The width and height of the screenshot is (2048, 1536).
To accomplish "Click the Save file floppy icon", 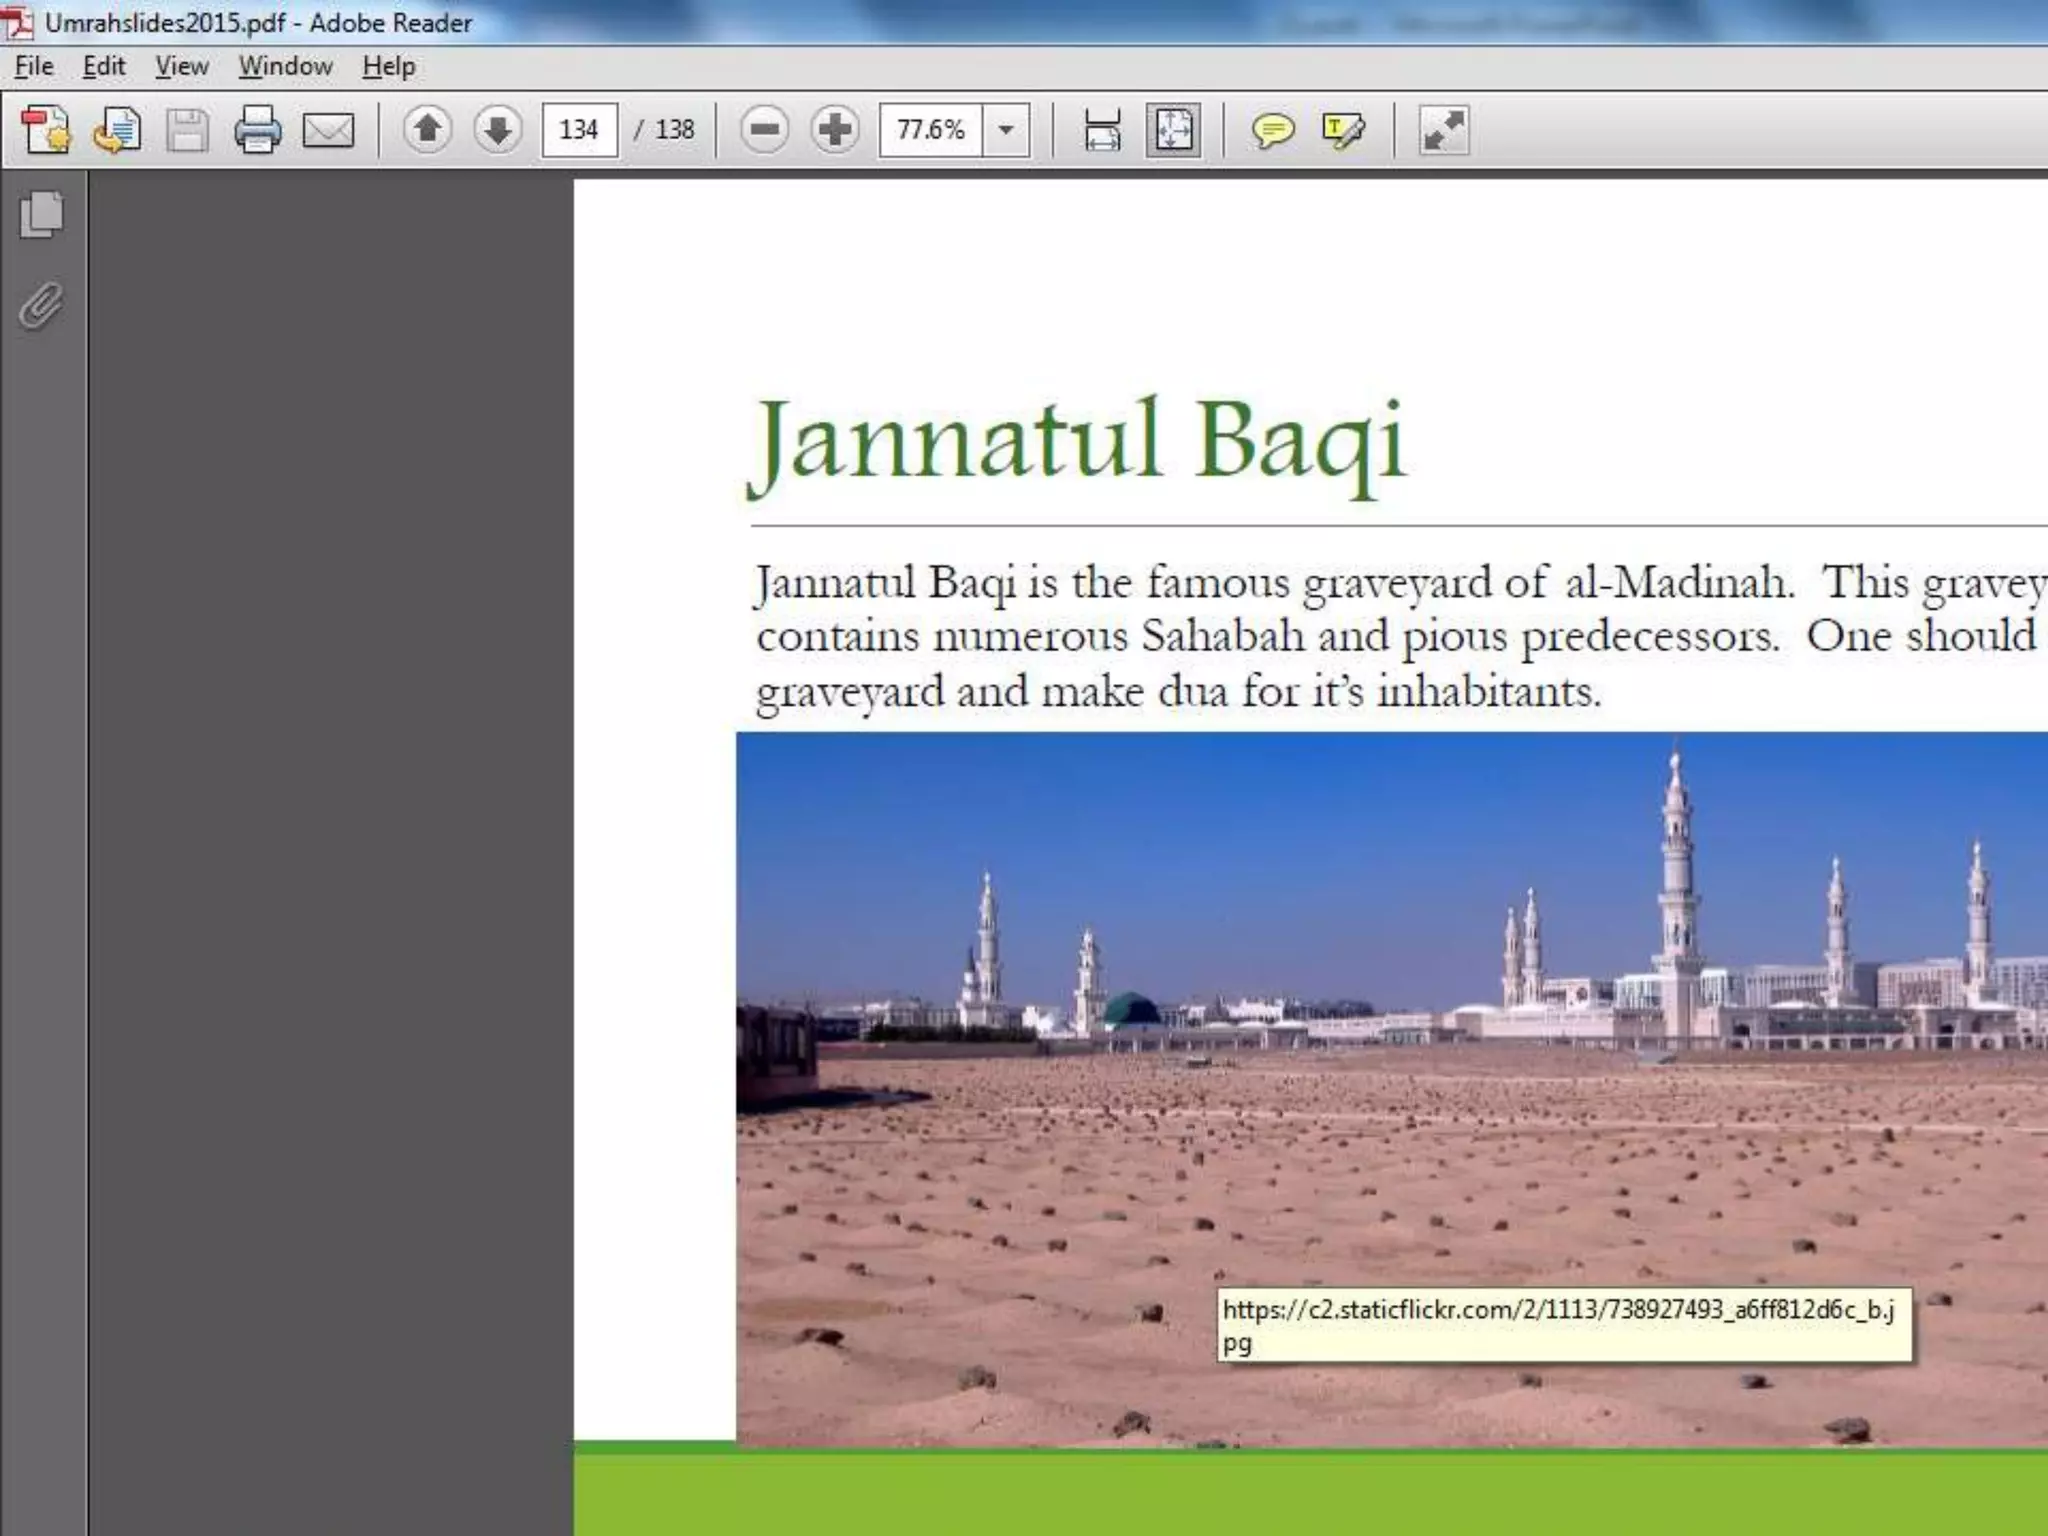I will (187, 130).
